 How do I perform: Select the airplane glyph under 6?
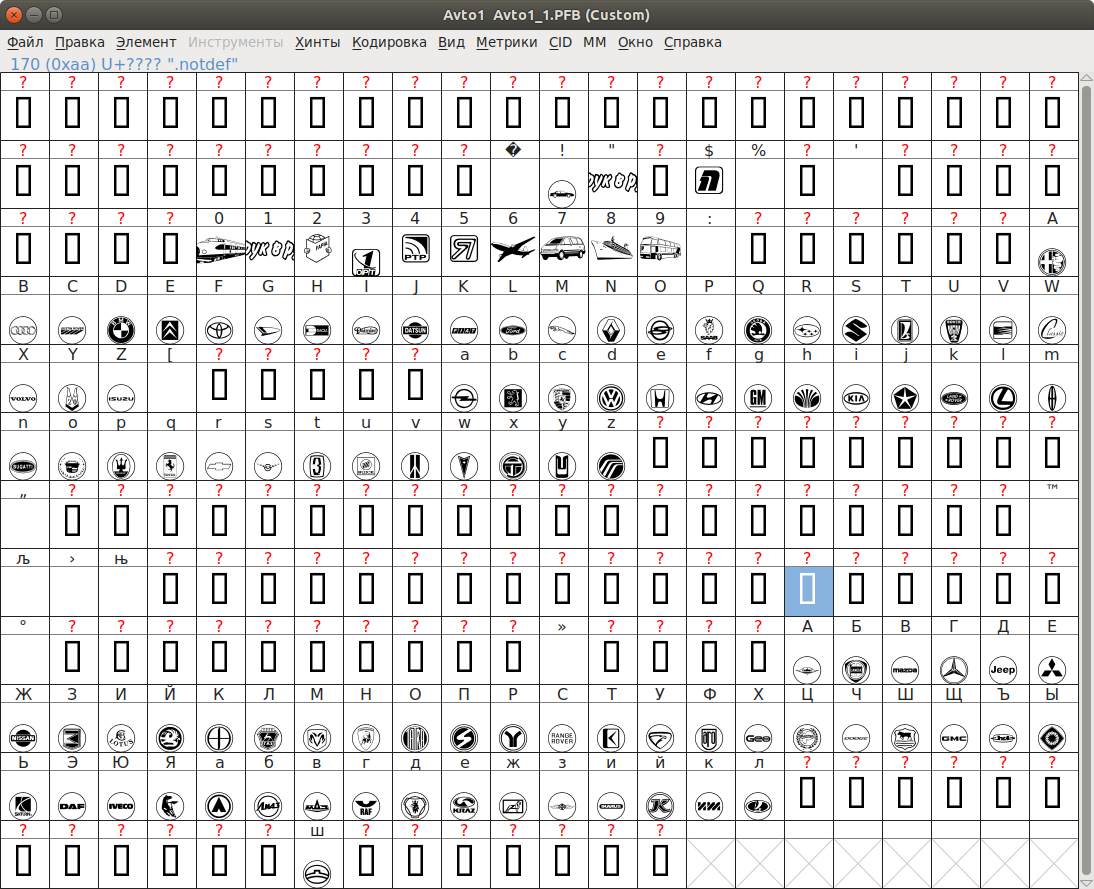coord(513,248)
